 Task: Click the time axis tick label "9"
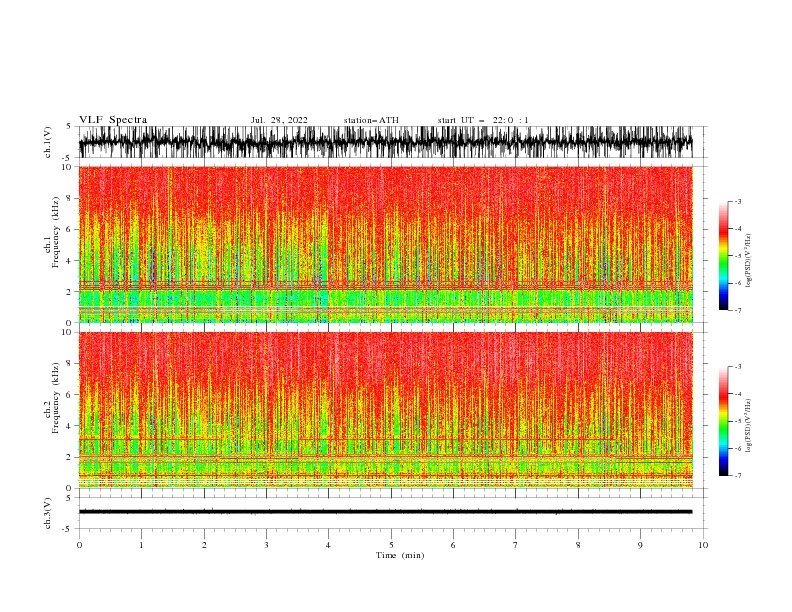pos(640,545)
